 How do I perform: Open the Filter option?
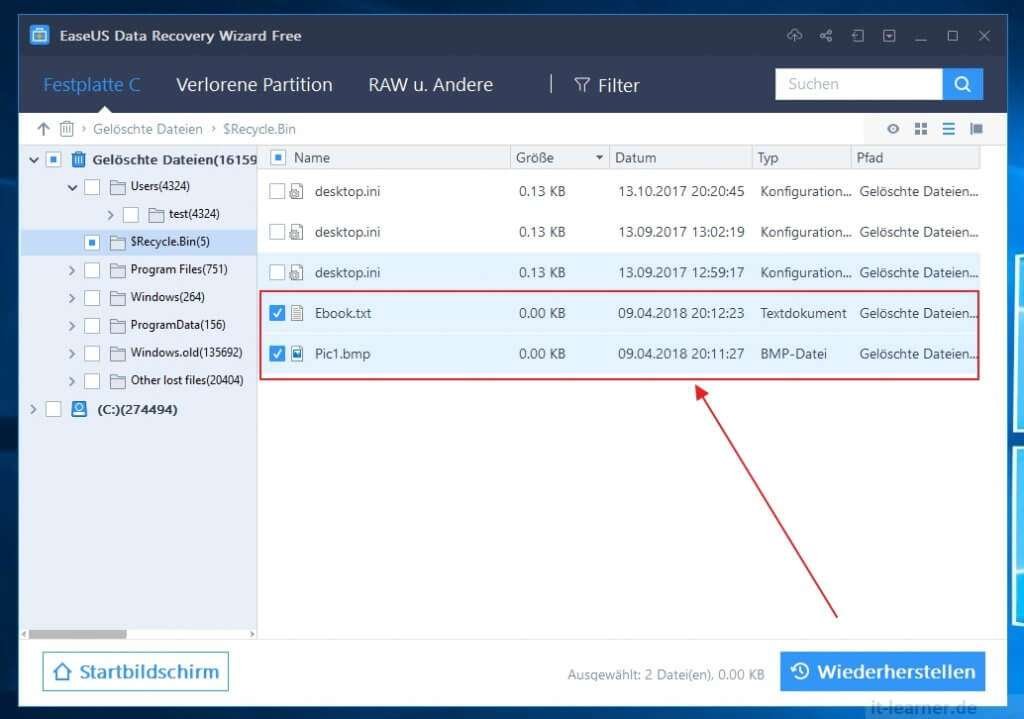pyautogui.click(x=607, y=85)
